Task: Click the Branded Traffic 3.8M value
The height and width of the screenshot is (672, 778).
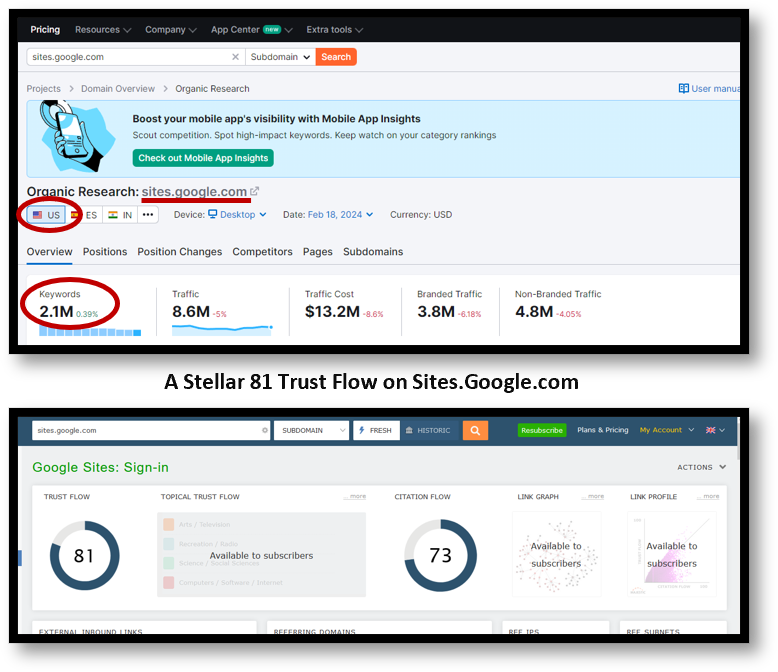Action: click(x=436, y=312)
